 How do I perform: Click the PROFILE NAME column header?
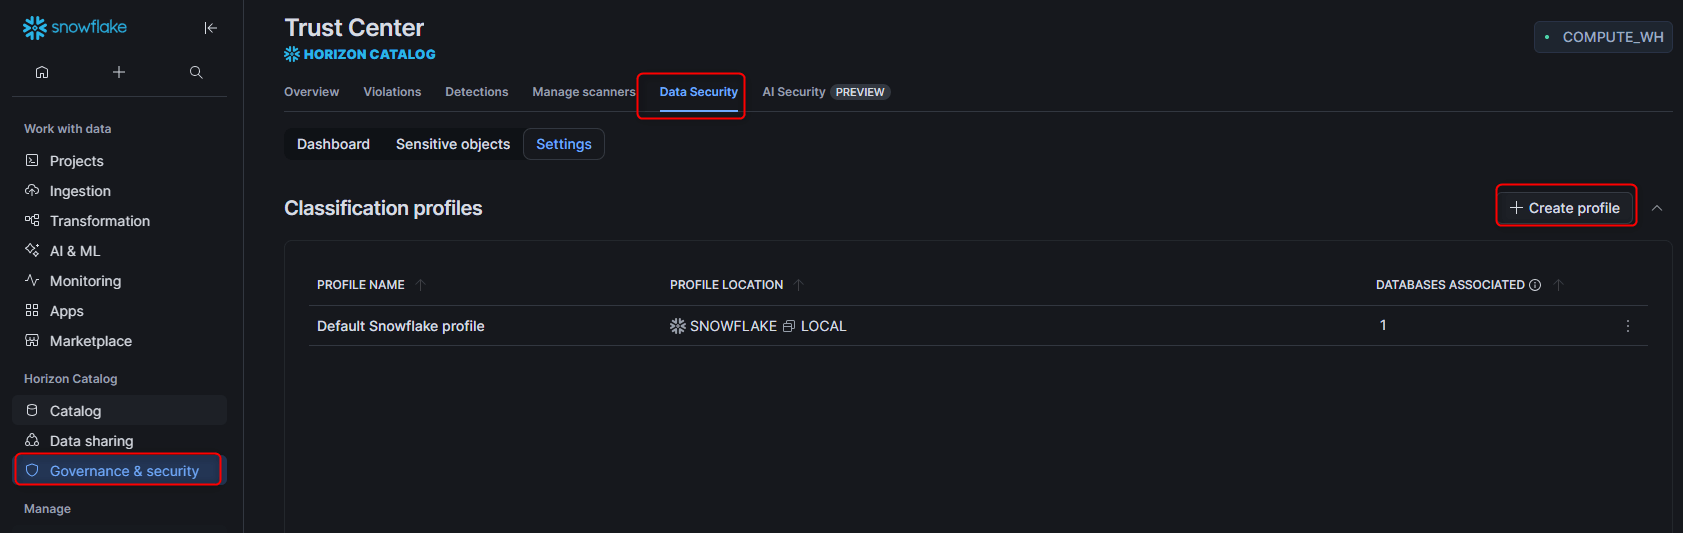[361, 285]
